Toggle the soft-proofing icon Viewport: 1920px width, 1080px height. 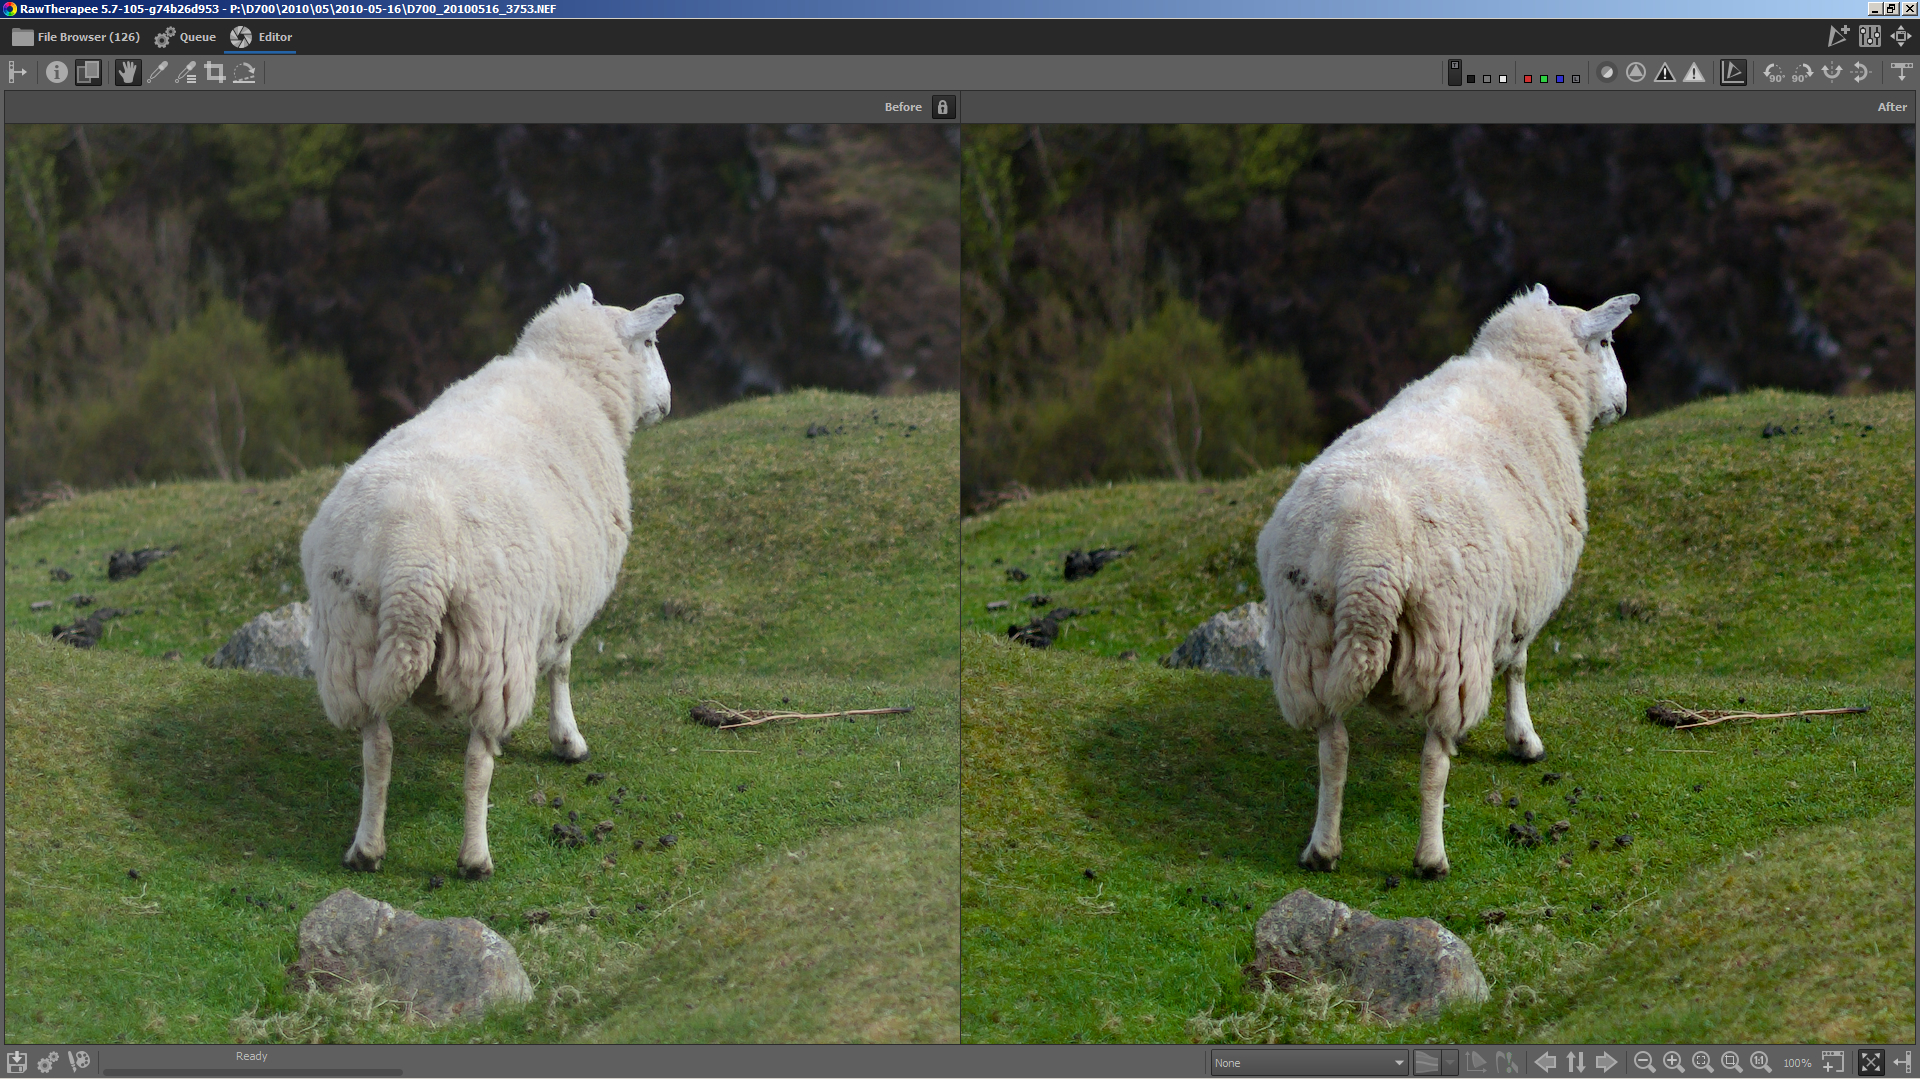pos(1477,1063)
